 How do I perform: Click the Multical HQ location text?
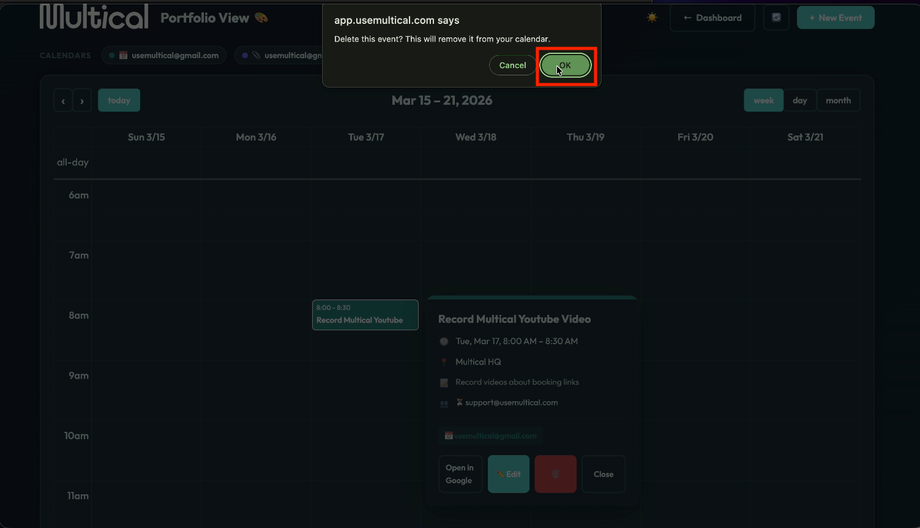478,362
